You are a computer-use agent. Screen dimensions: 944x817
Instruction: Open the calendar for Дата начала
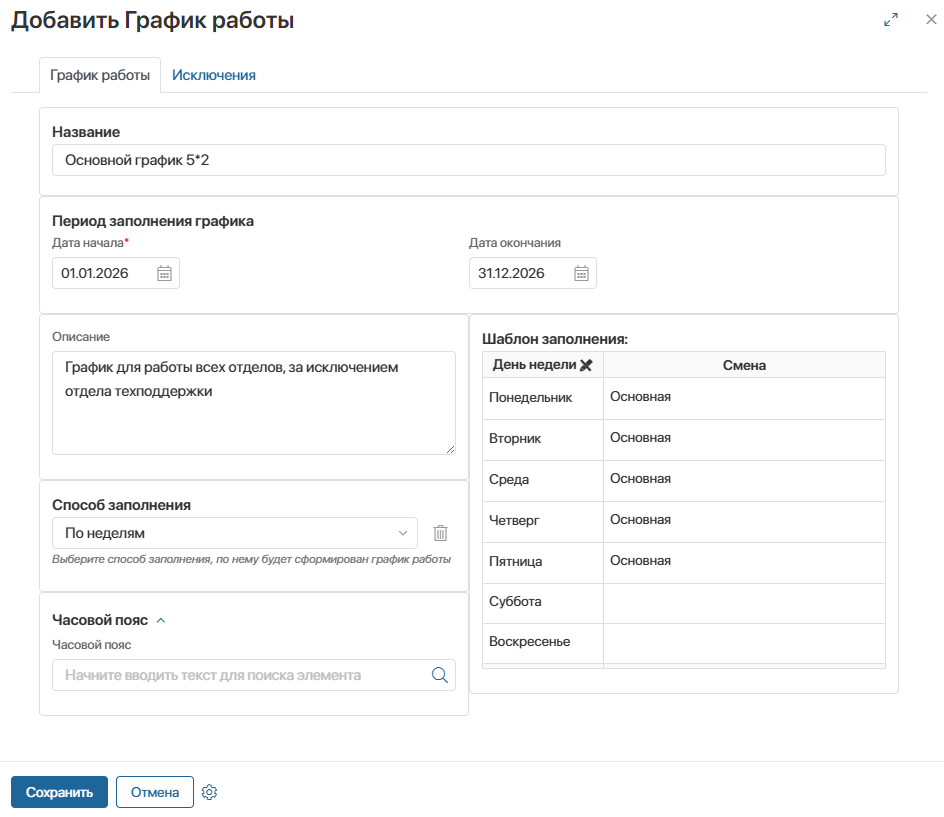tap(164, 273)
